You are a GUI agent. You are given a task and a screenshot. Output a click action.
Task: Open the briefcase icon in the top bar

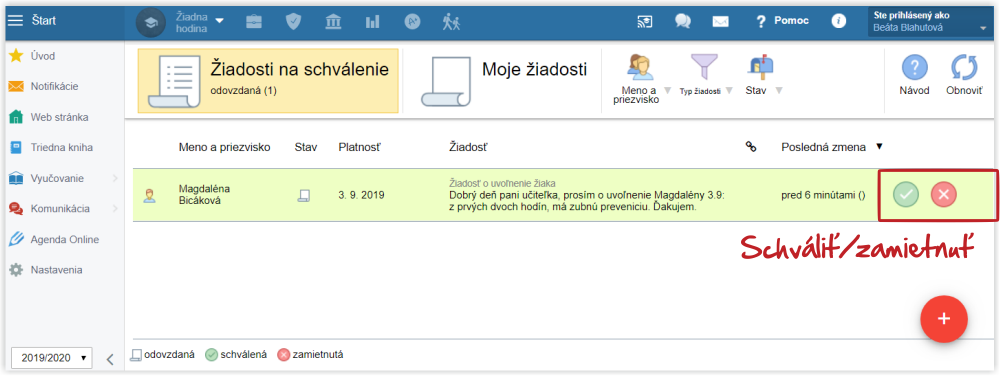coord(254,22)
